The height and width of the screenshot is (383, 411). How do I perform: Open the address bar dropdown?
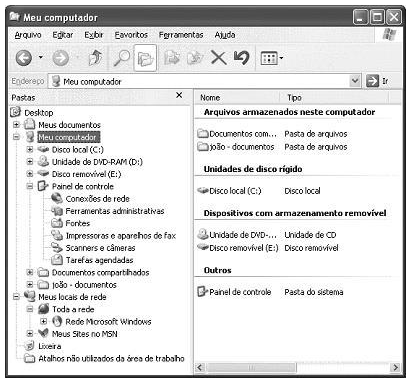[x=355, y=81]
